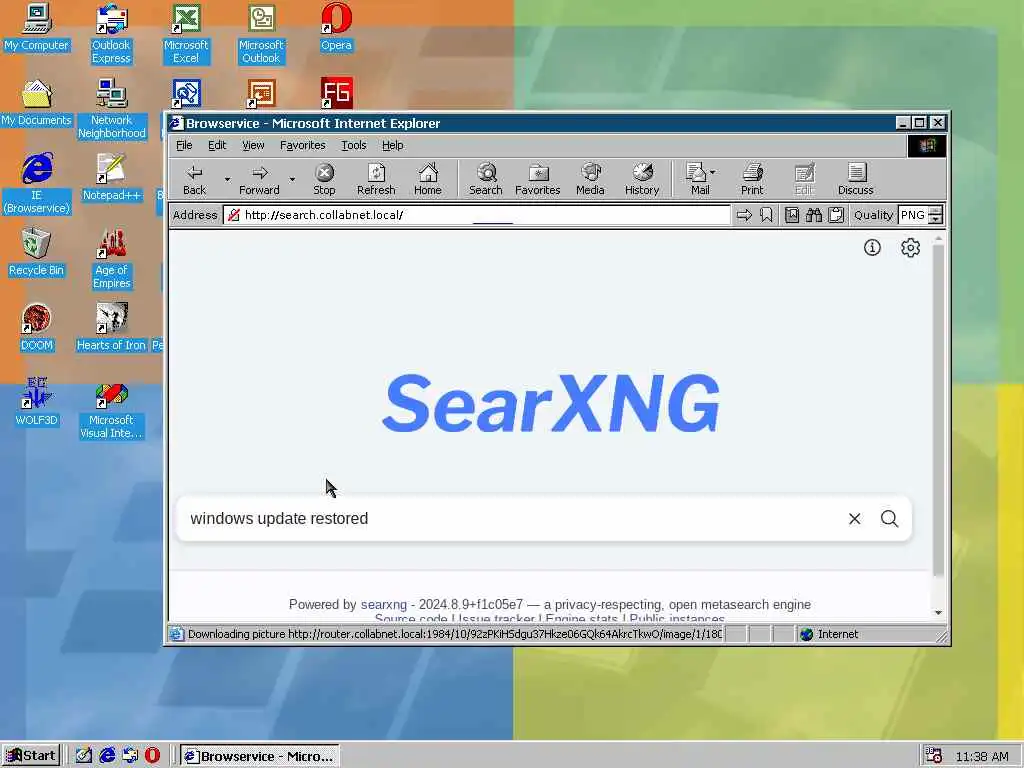
Task: Click the page vertical scrollbar thumb
Action: 938,411
